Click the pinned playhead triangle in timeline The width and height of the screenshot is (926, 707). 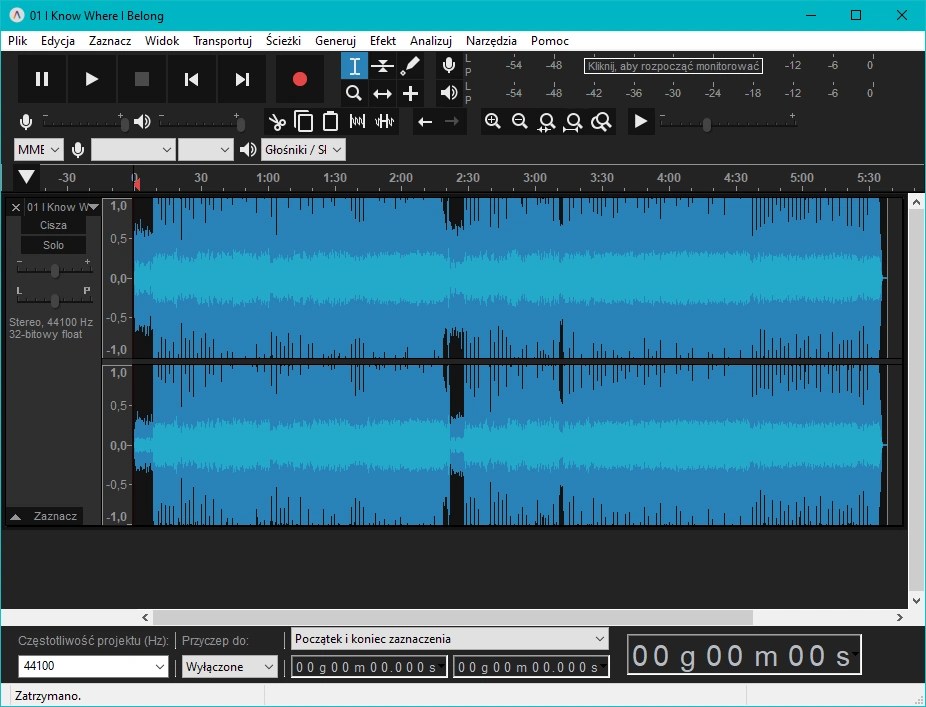27,177
